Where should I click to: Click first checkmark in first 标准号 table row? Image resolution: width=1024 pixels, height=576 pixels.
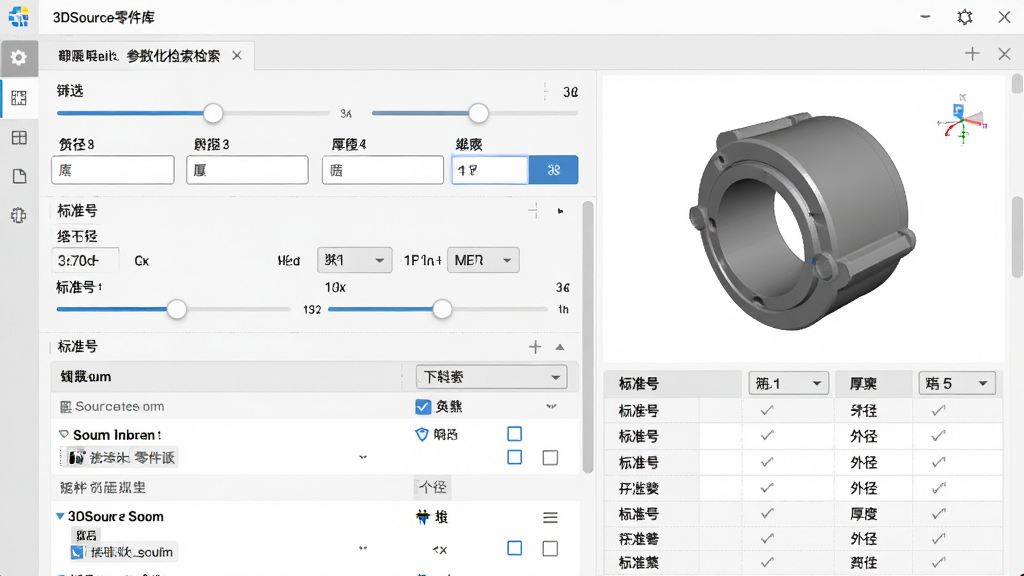pos(767,411)
